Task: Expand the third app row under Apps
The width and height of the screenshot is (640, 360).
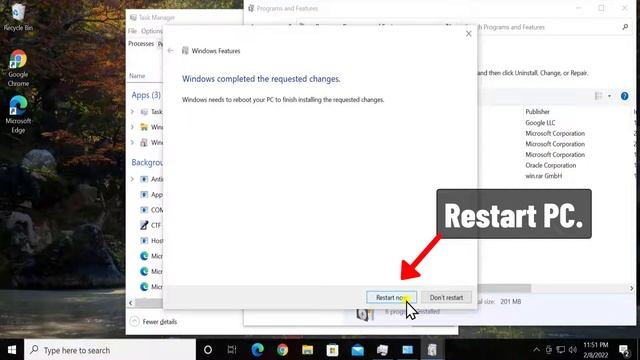Action: [132, 142]
